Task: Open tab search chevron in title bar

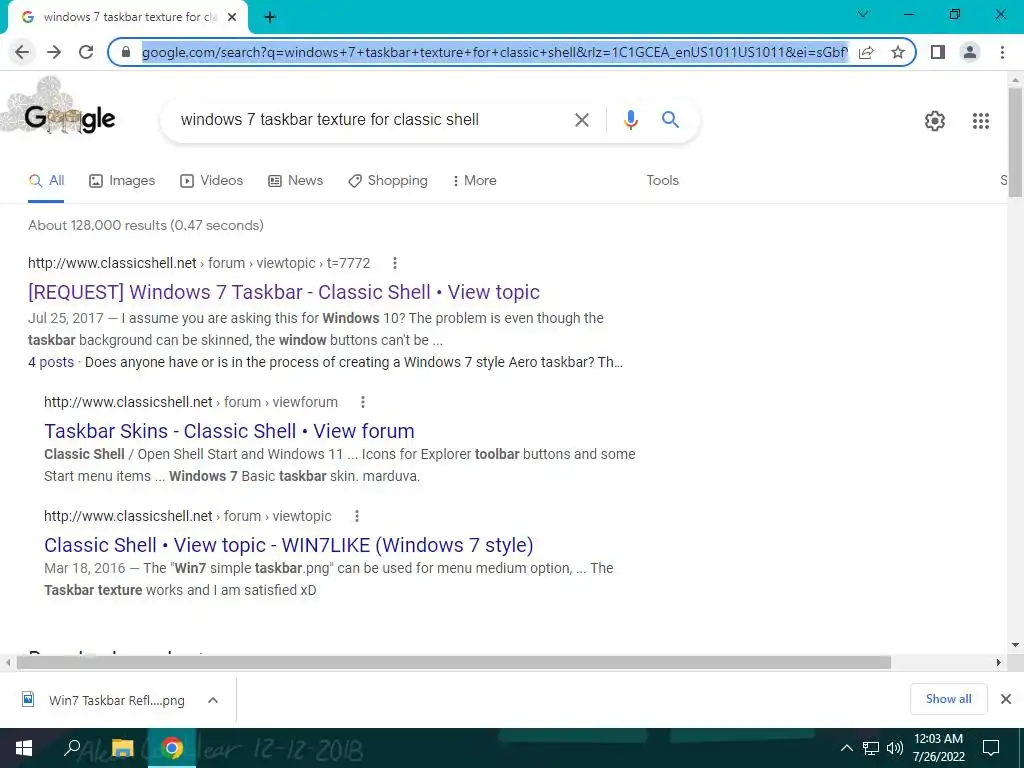Action: (863, 14)
